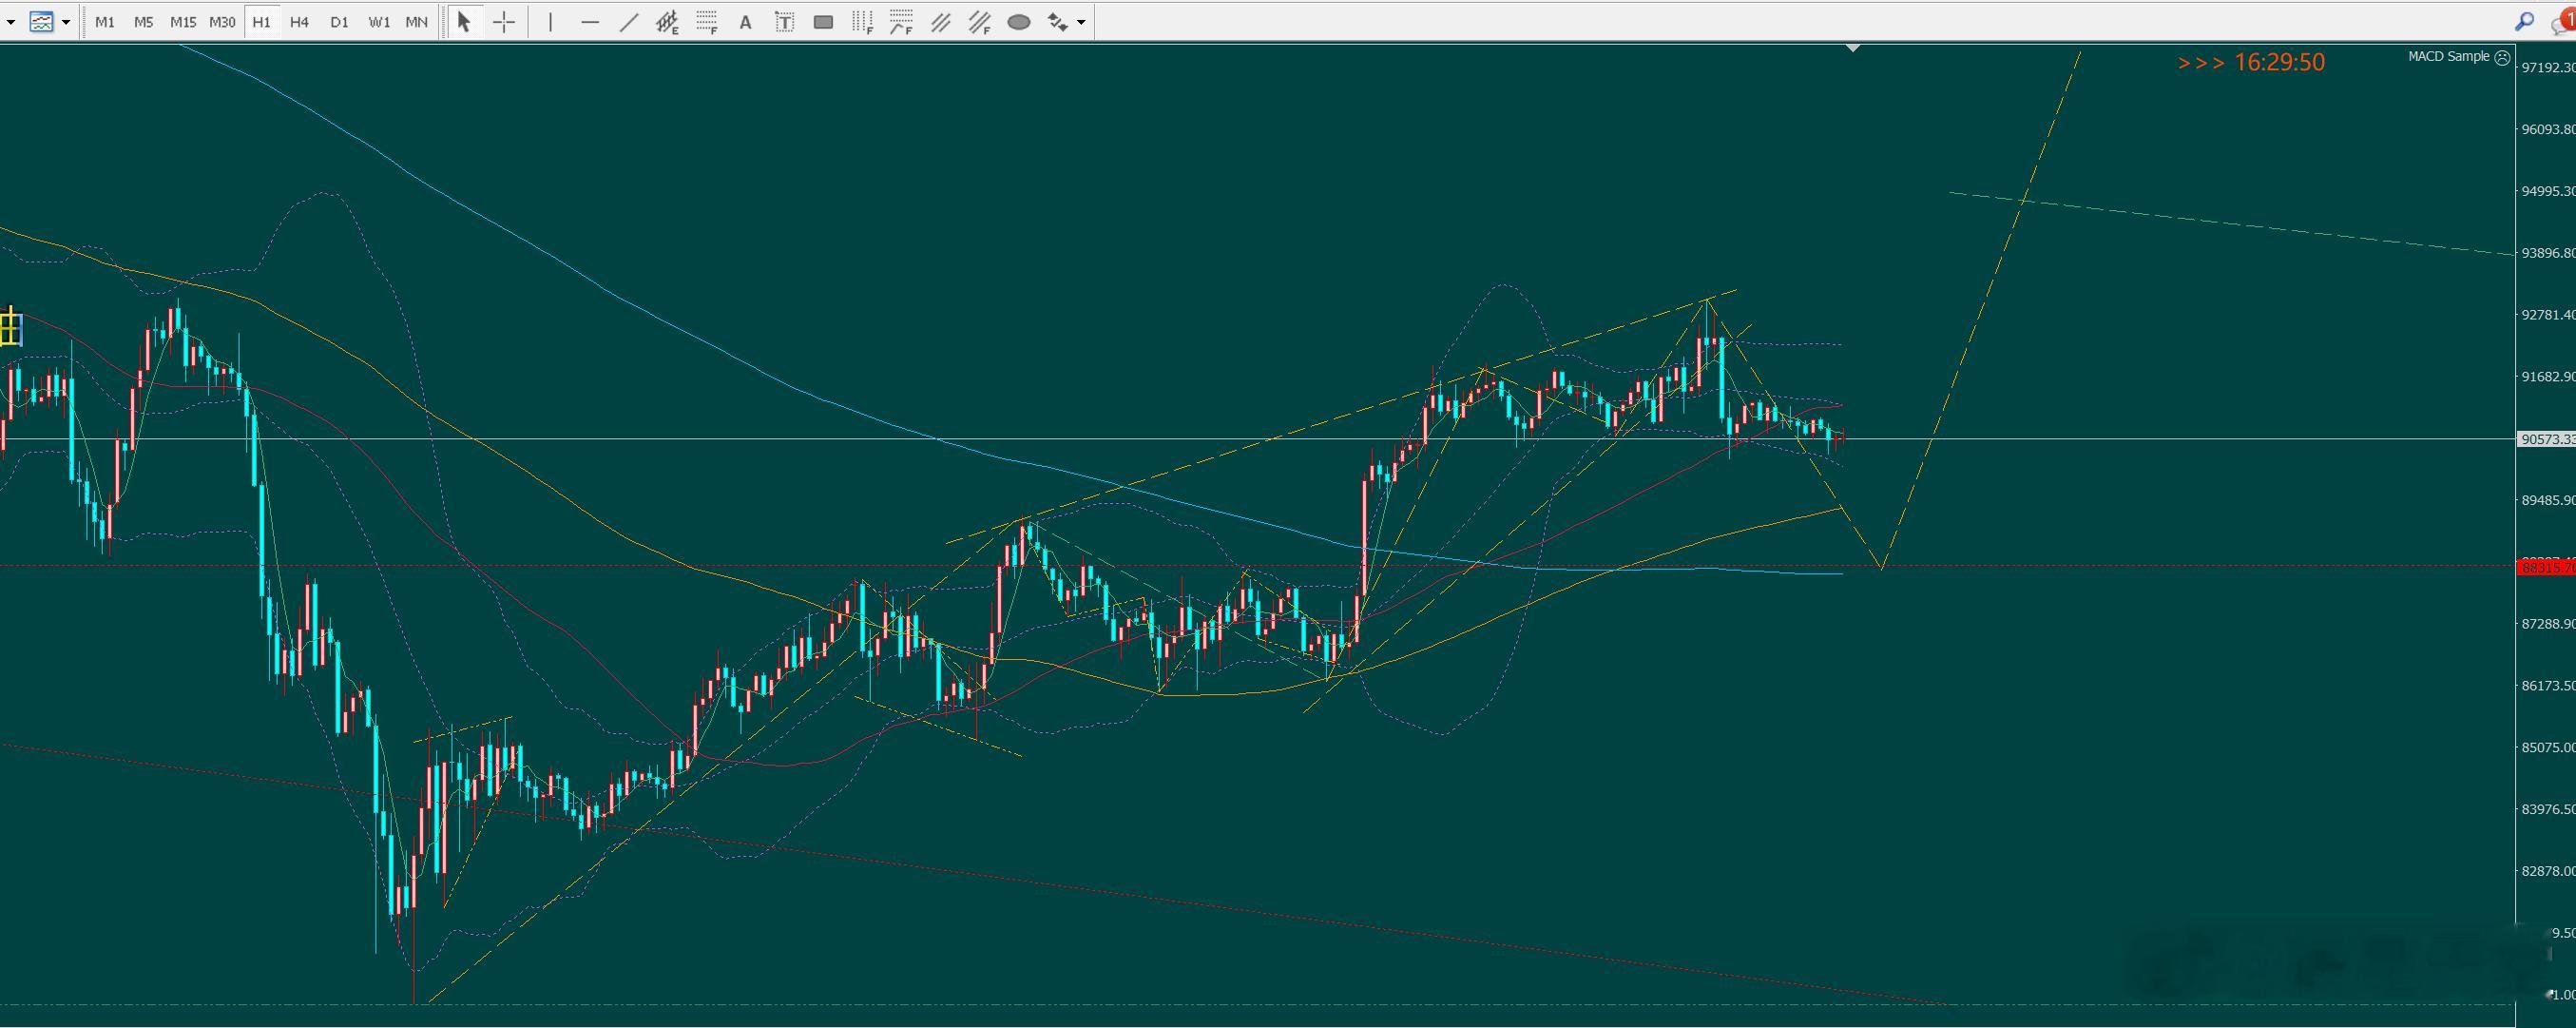This screenshot has height=1028, width=2576.
Task: Select the crosshair tool
Action: 504,22
